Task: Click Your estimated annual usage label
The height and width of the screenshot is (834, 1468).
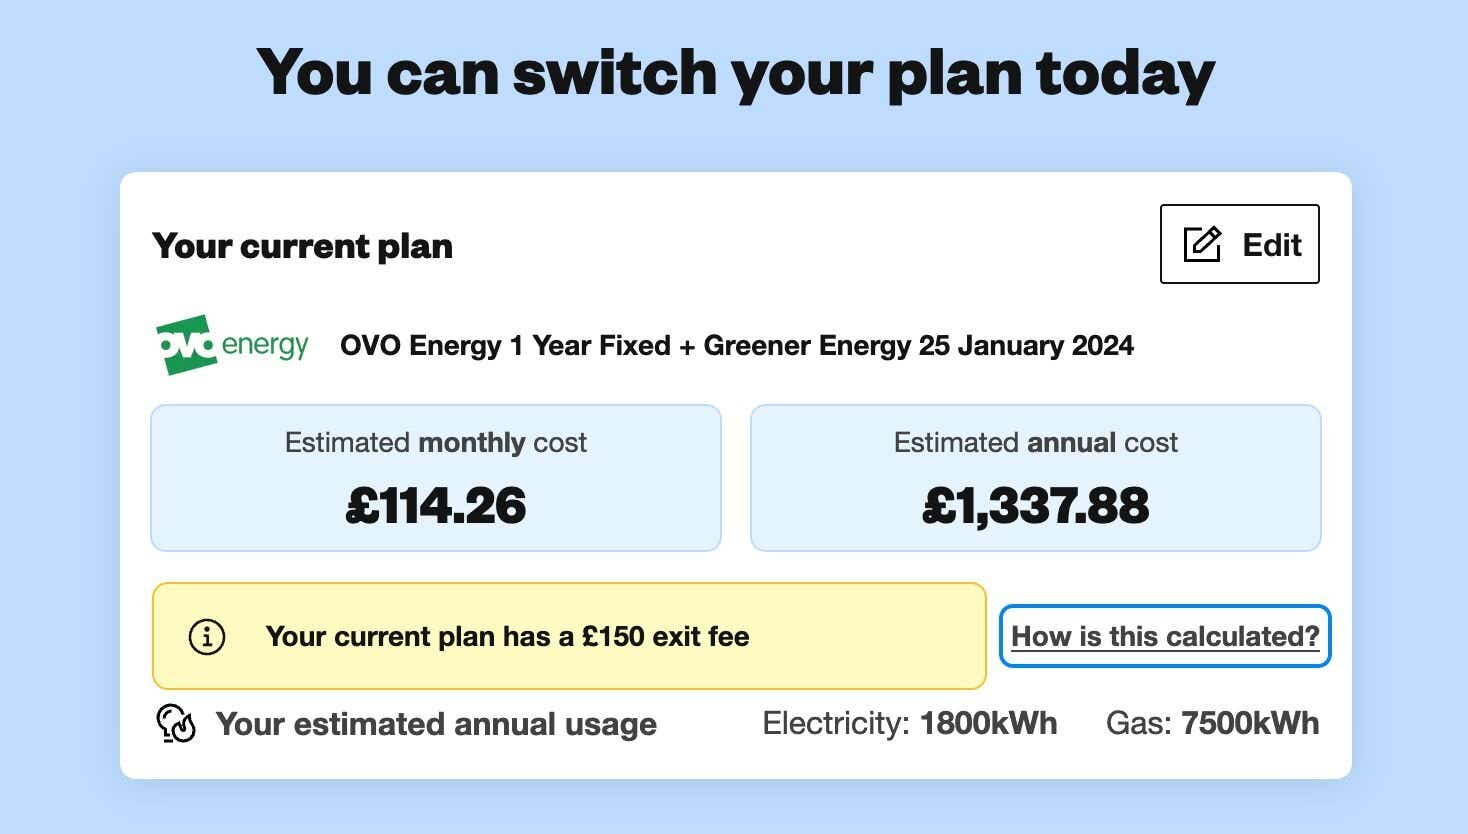Action: pyautogui.click(x=436, y=724)
